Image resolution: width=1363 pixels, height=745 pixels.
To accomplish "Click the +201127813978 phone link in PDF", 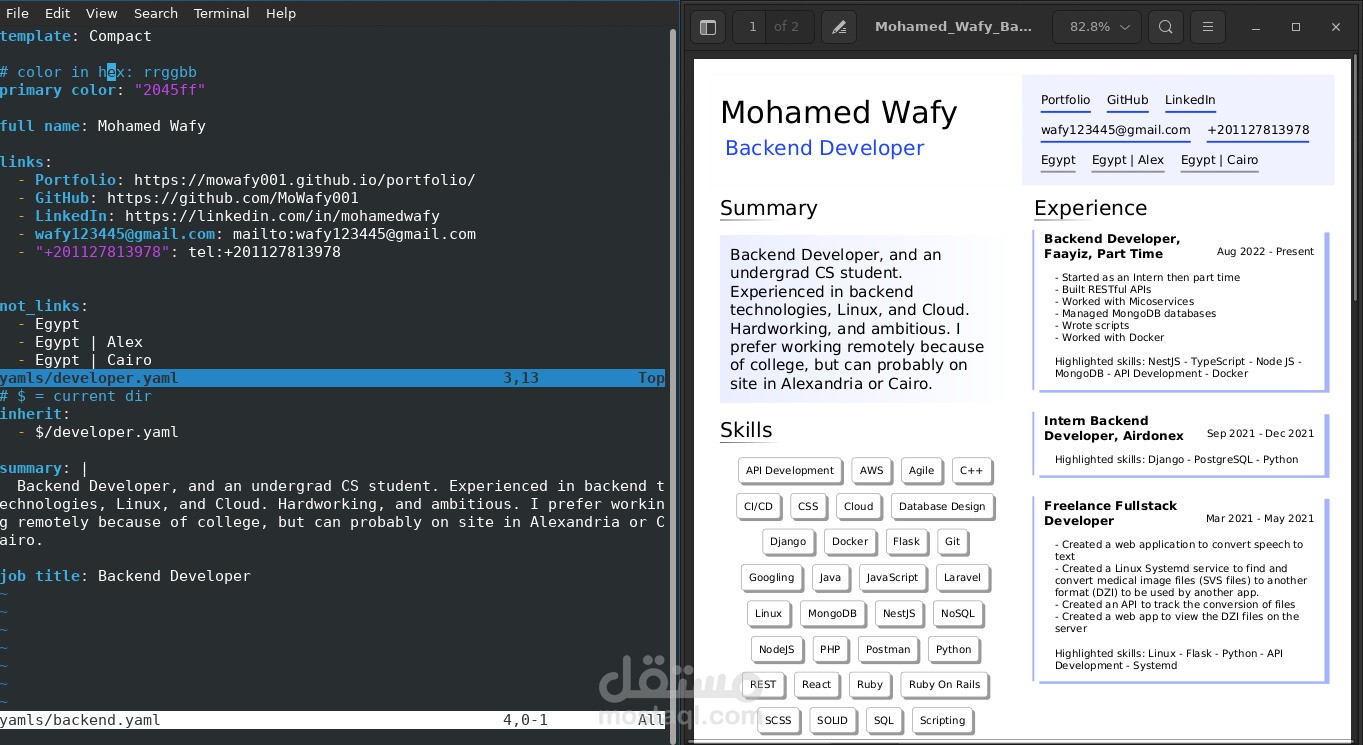I will click(x=1258, y=130).
